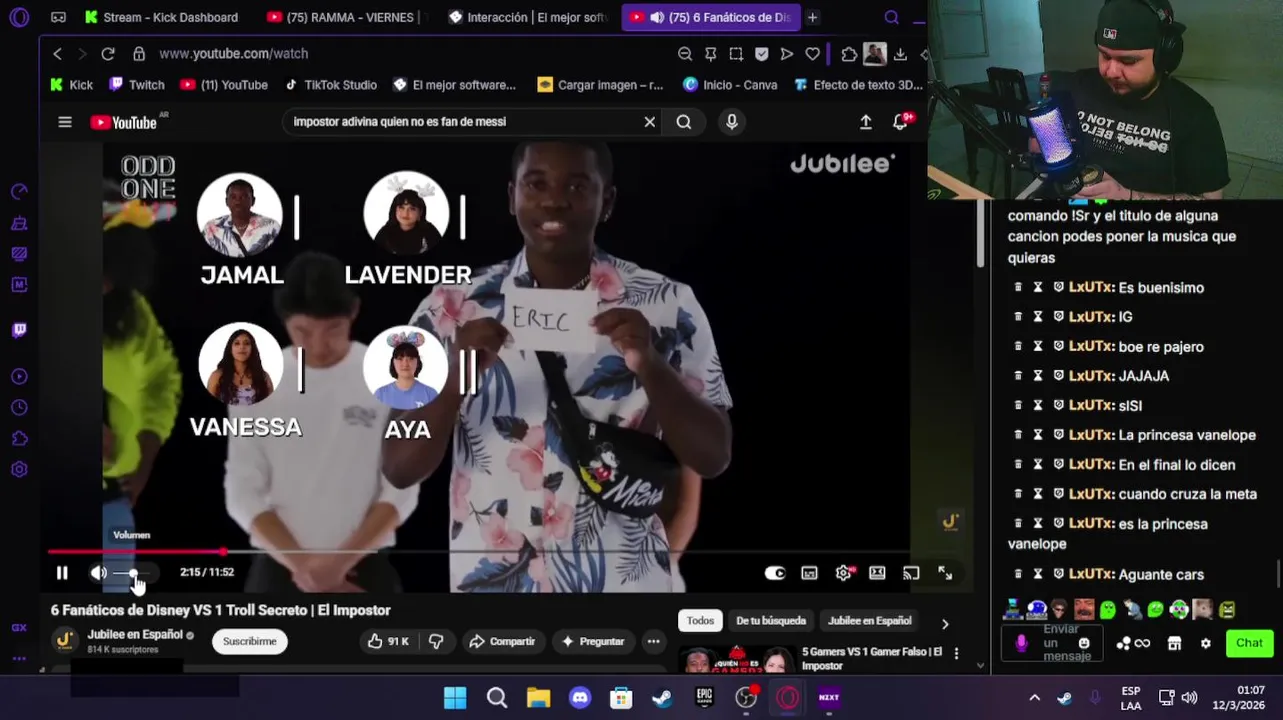The width and height of the screenshot is (1283, 720).
Task: Toggle subtitles in the video player
Action: pos(809,573)
